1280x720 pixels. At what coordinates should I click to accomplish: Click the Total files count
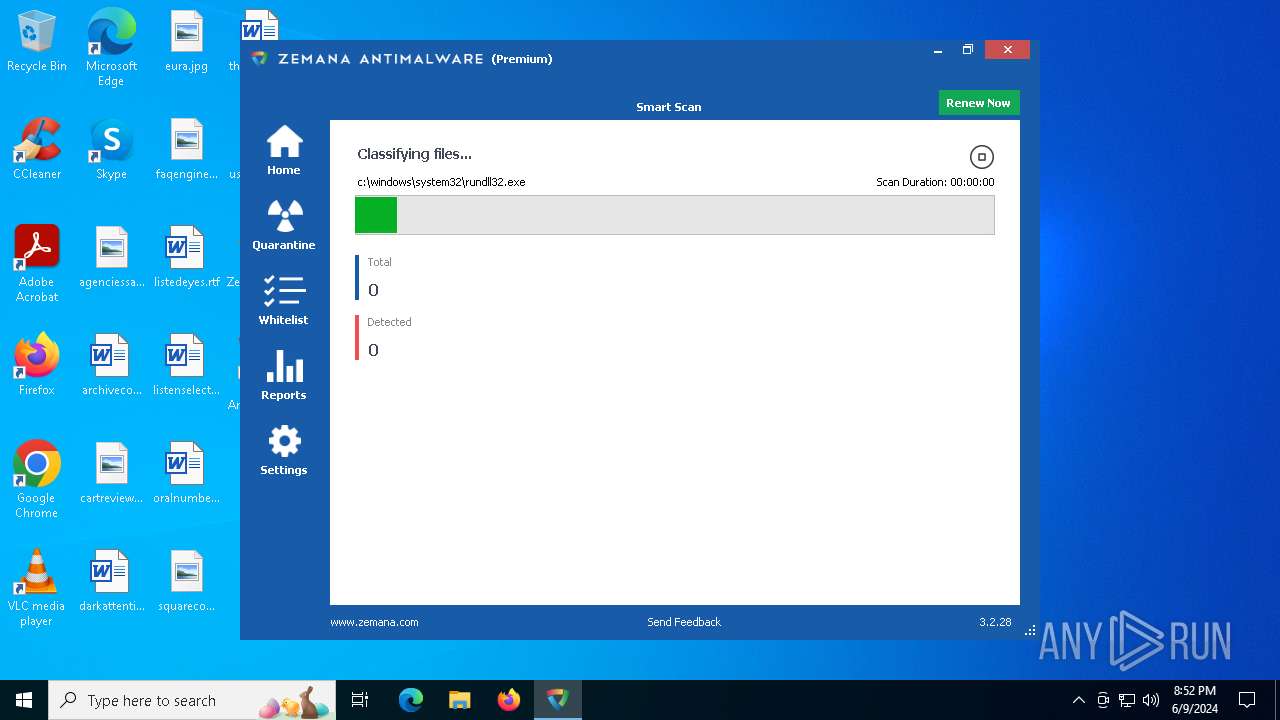373,290
